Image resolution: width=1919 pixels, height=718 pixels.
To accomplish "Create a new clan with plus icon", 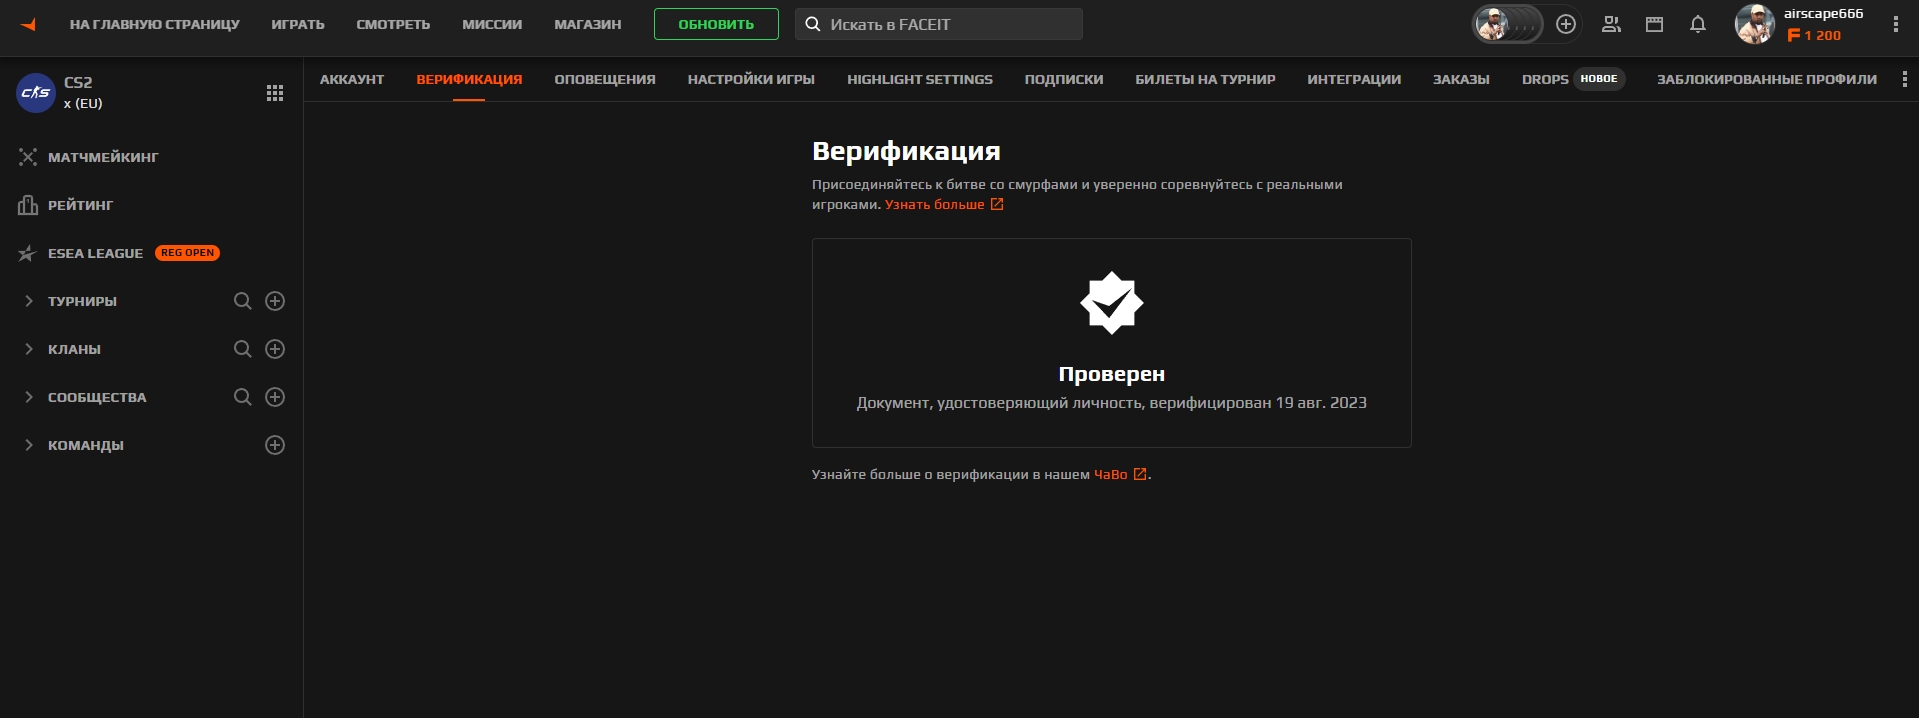I will (275, 349).
